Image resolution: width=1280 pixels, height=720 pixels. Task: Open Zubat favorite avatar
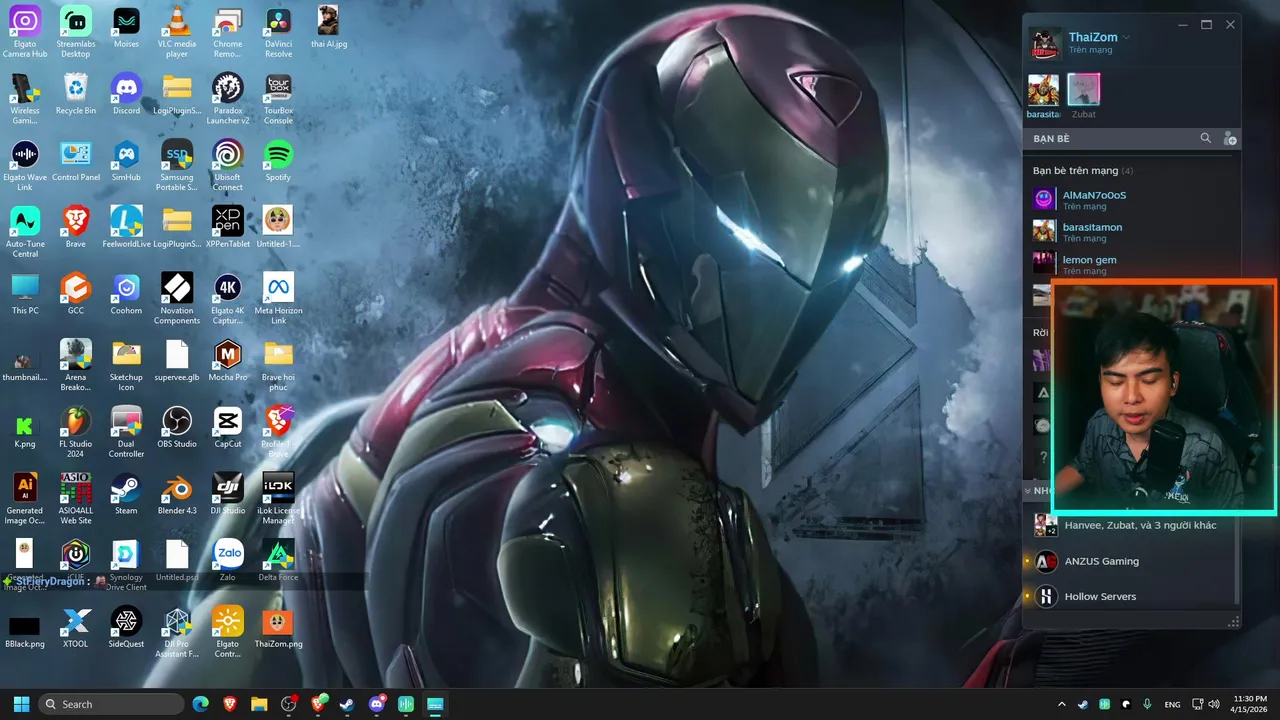(x=1084, y=90)
